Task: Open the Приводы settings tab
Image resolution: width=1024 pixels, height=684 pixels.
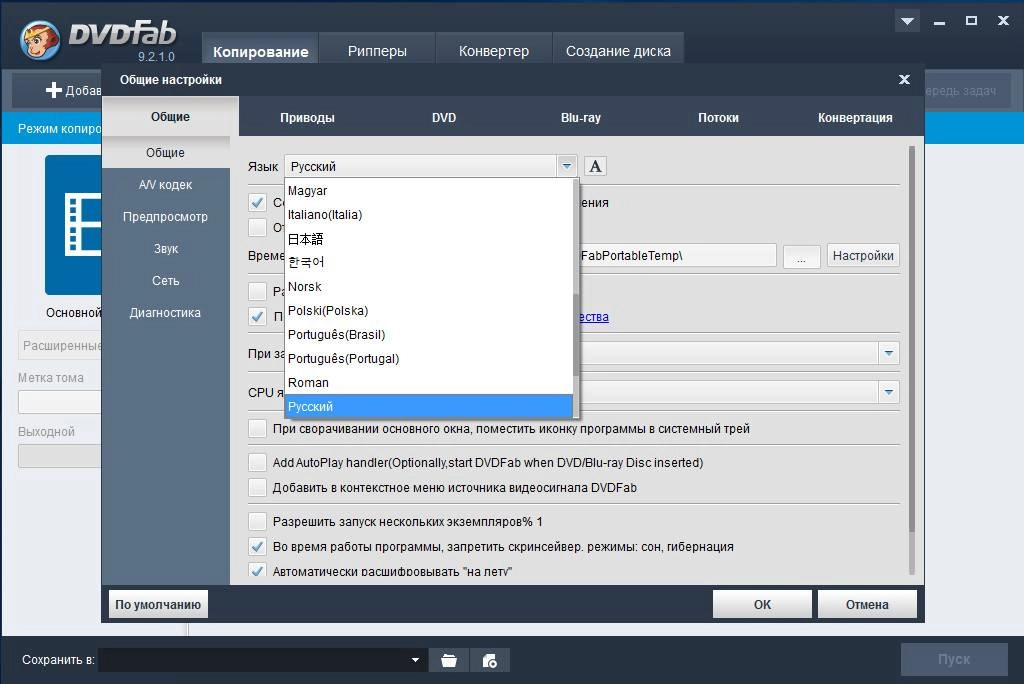Action: 307,118
